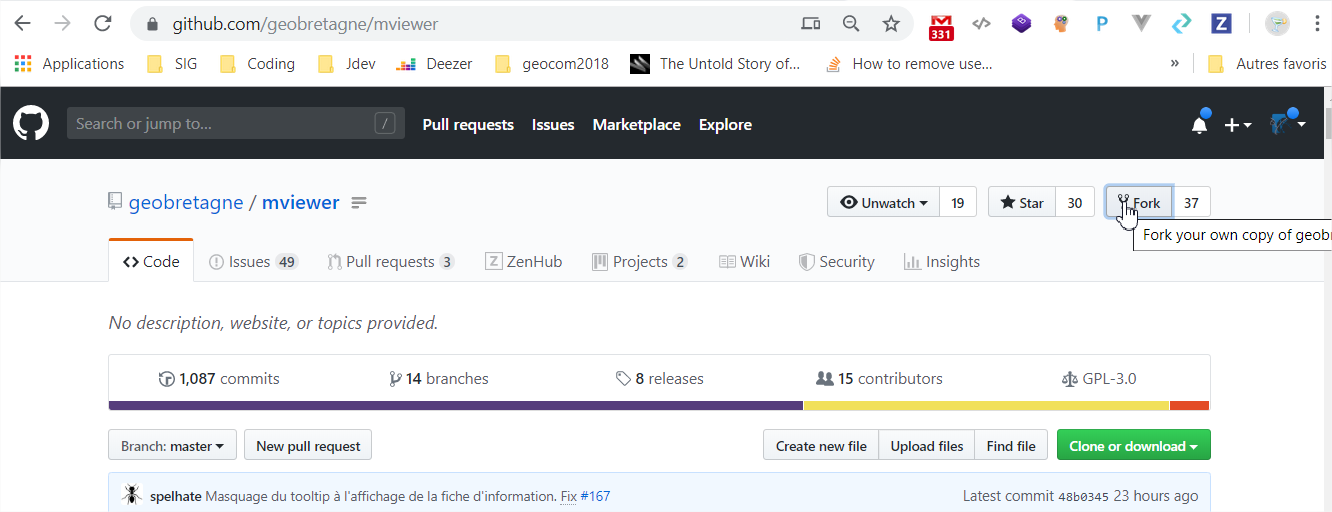View the 30 stargazers count

click(x=1075, y=203)
